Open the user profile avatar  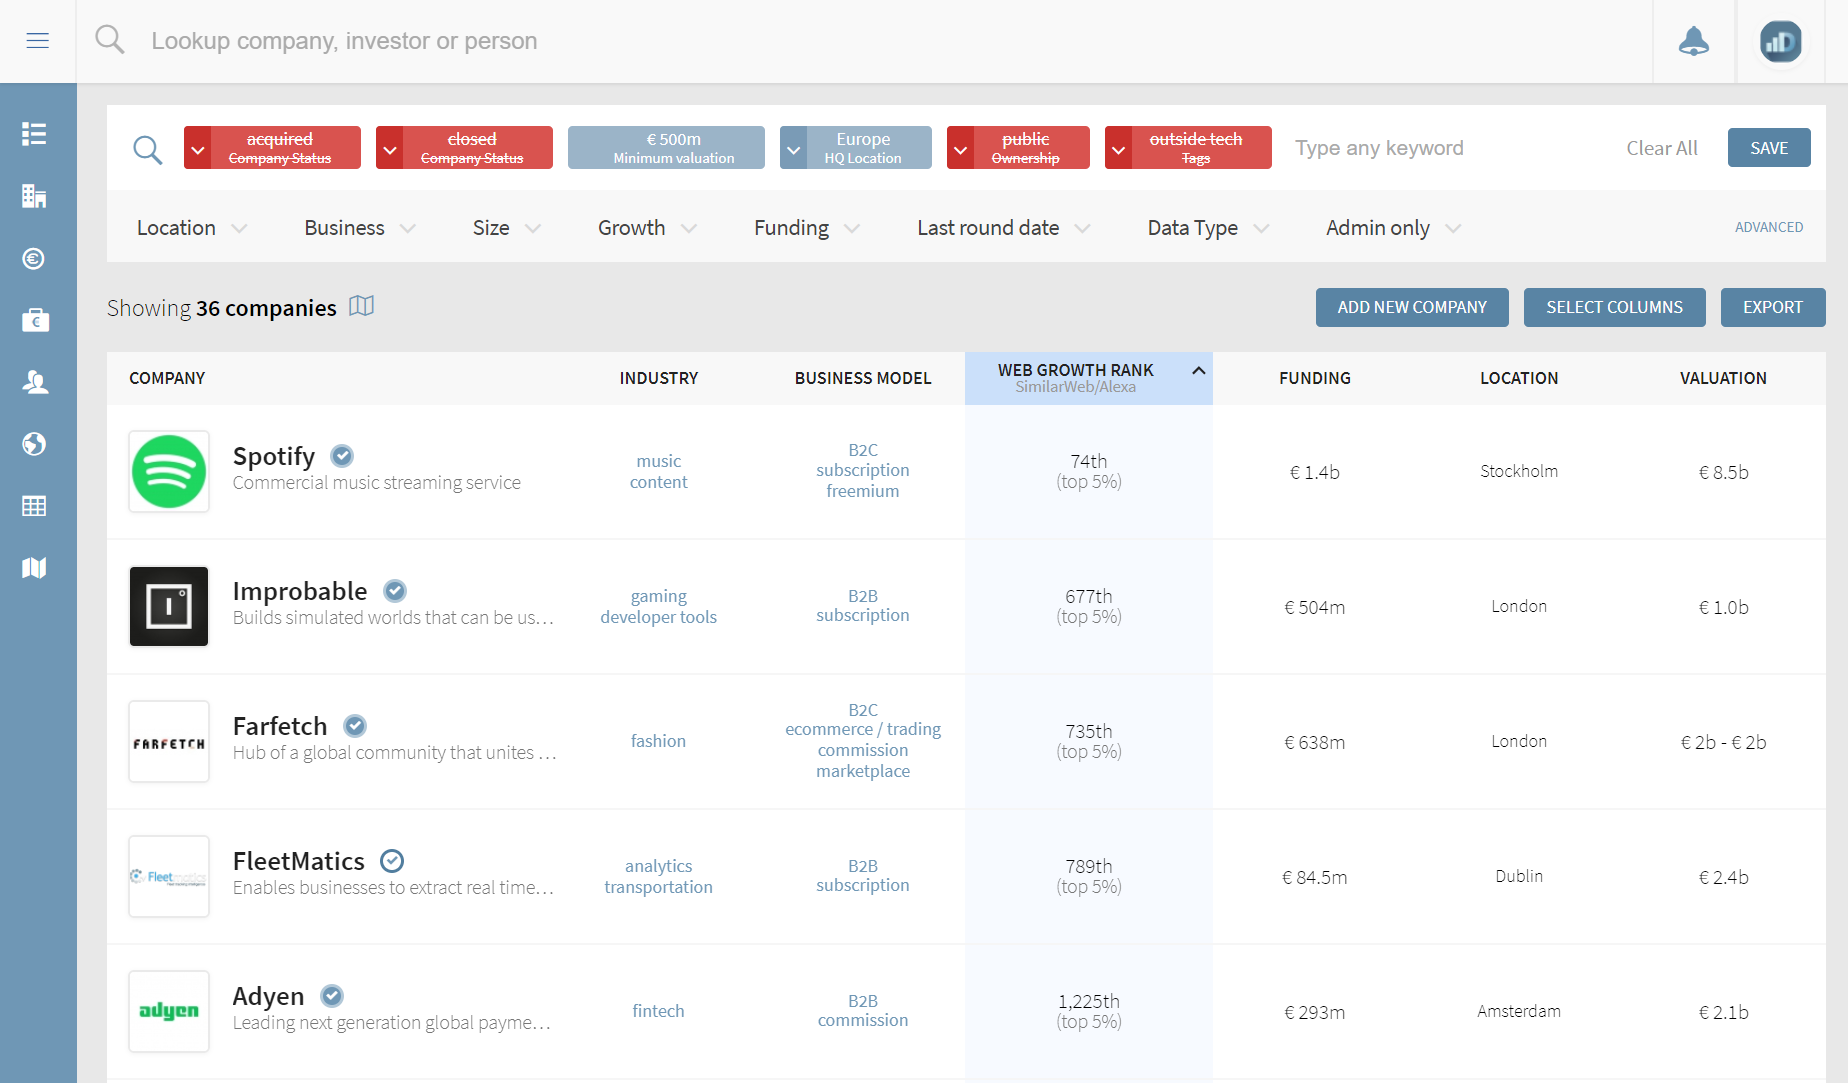[x=1780, y=42]
